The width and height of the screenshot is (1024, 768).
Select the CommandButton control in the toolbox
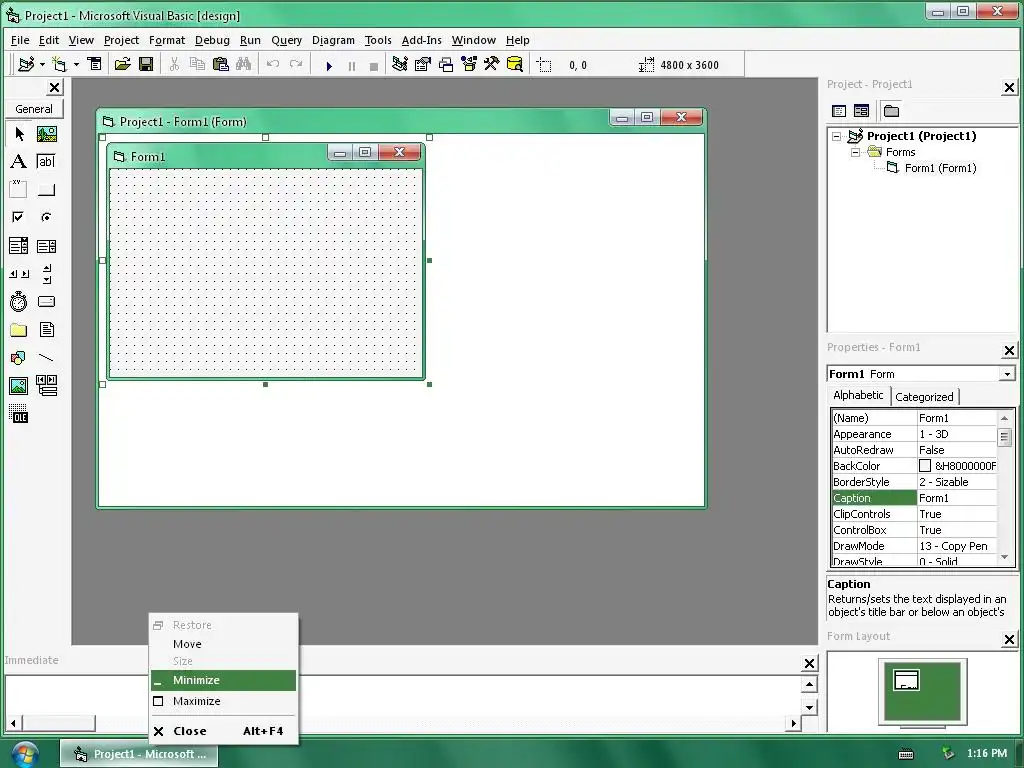coord(46,190)
